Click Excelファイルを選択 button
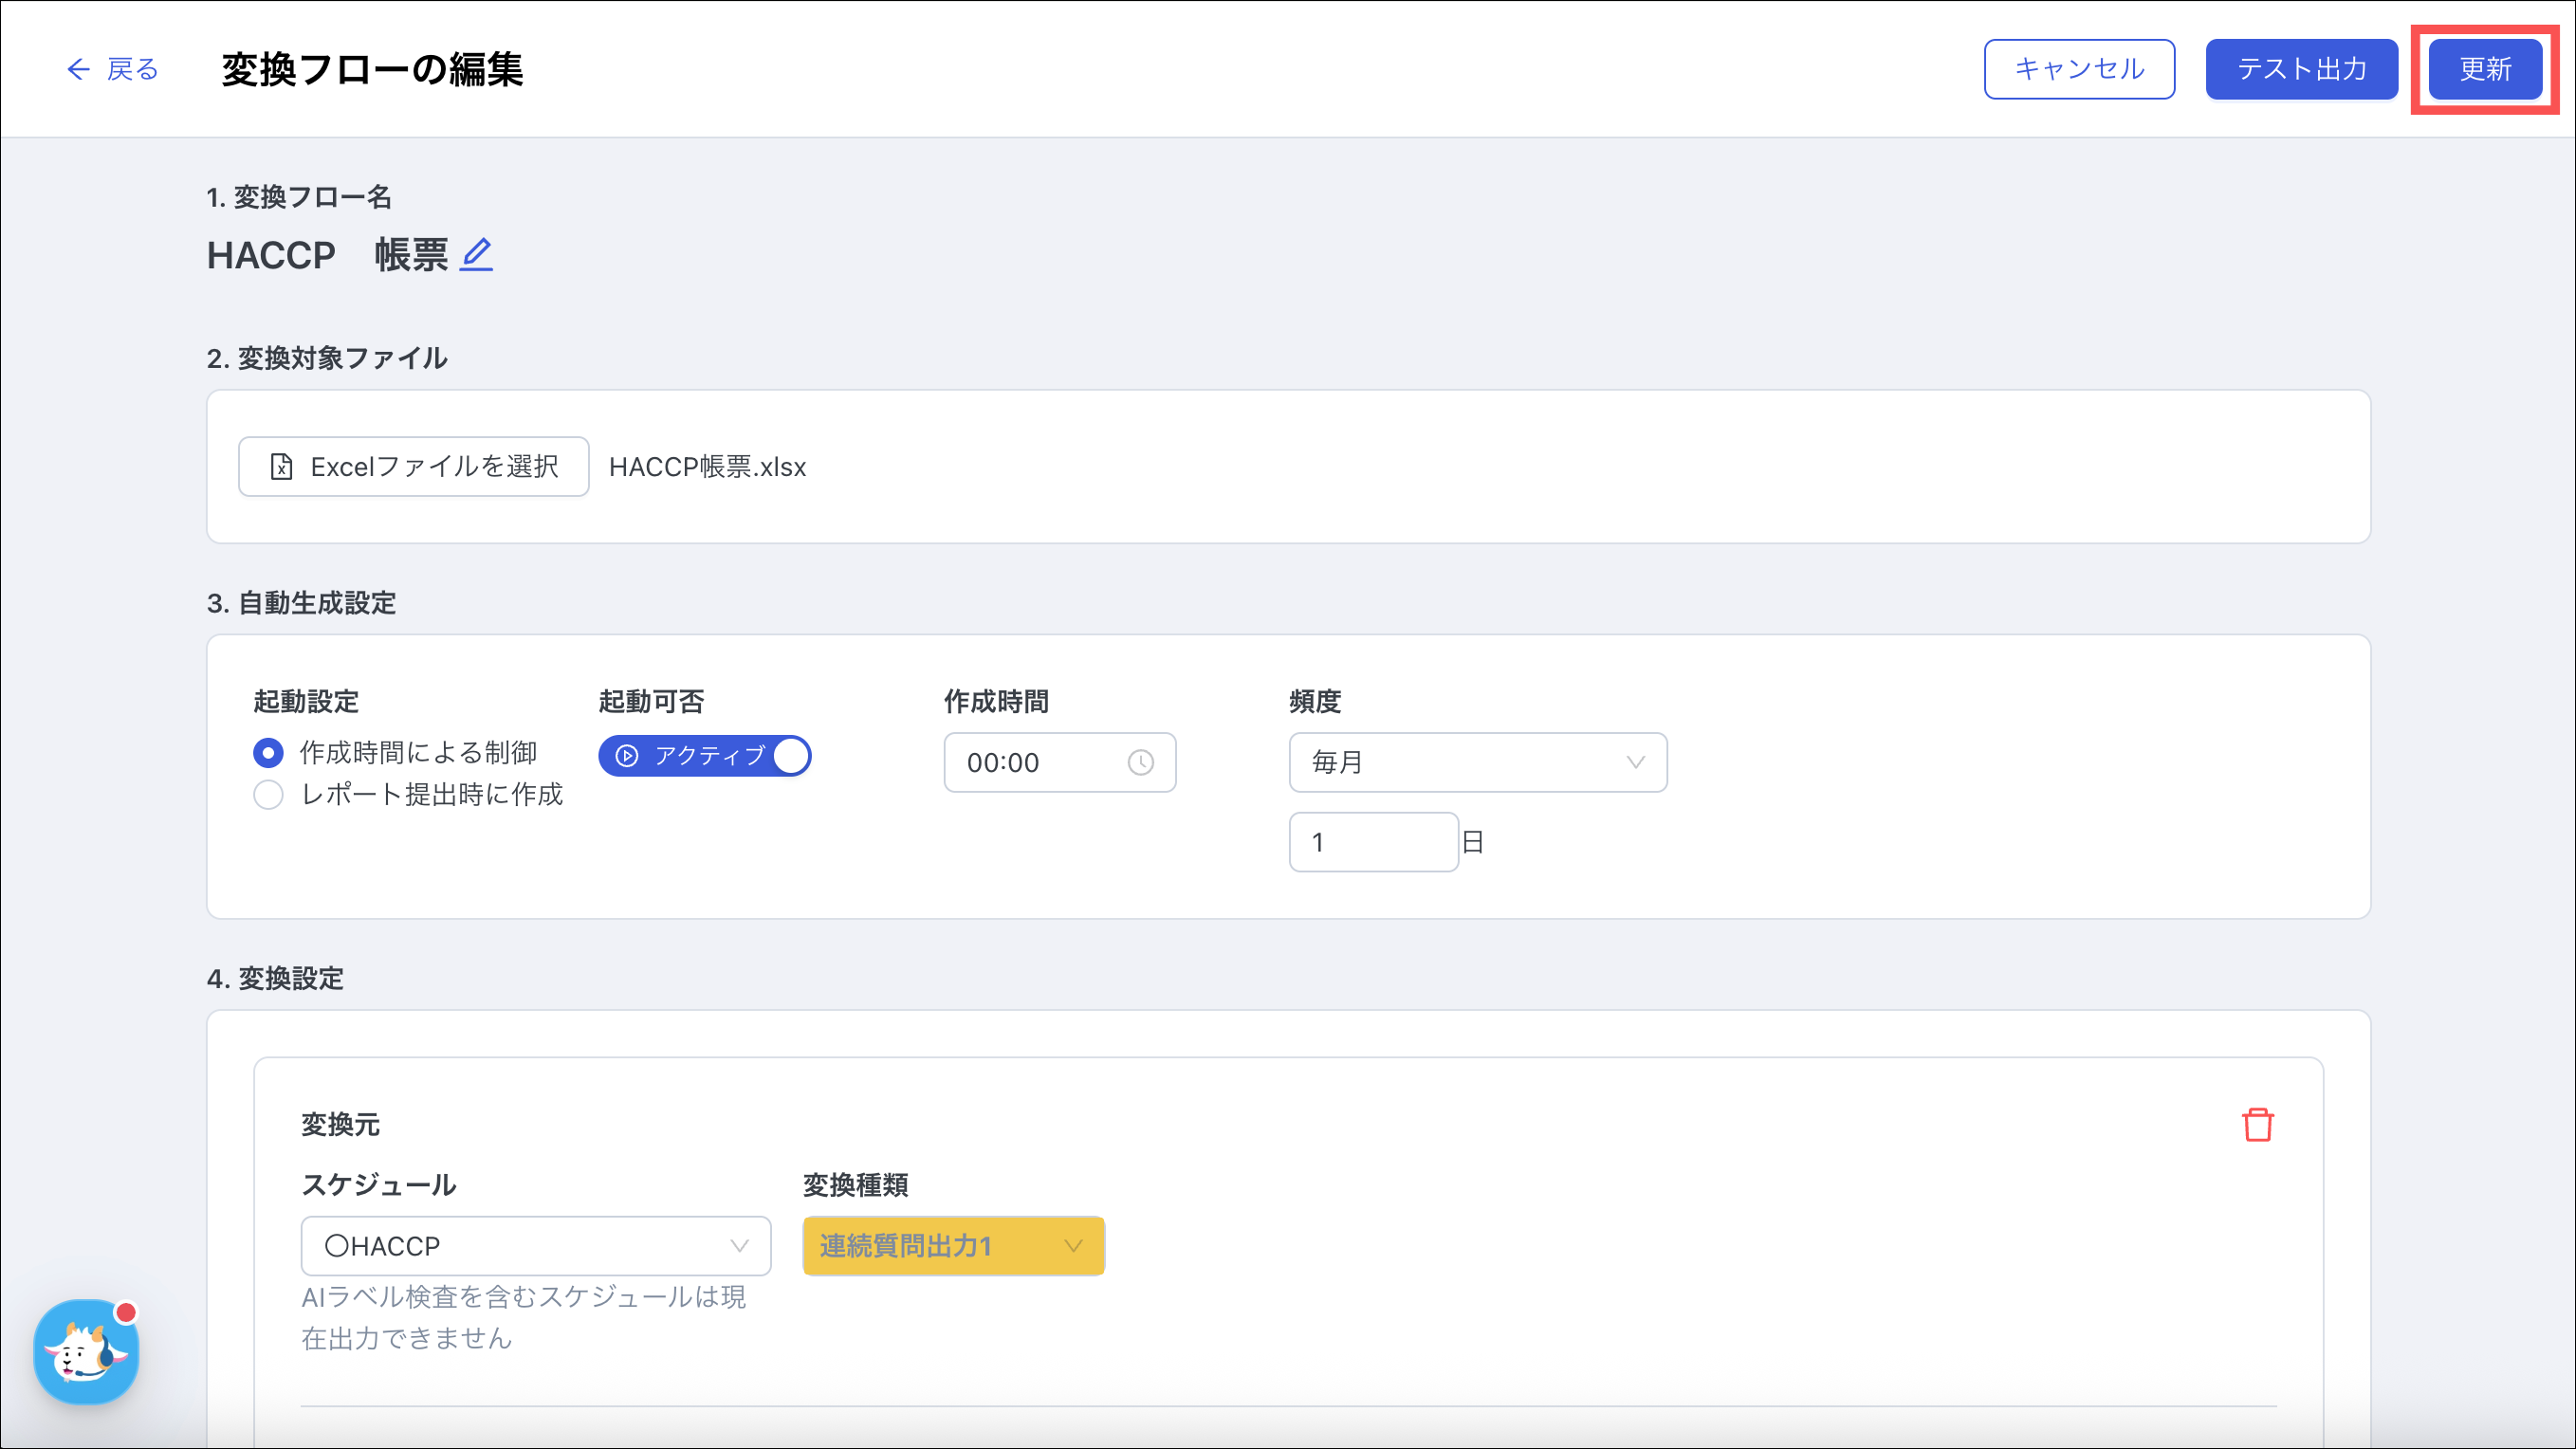 click(414, 467)
